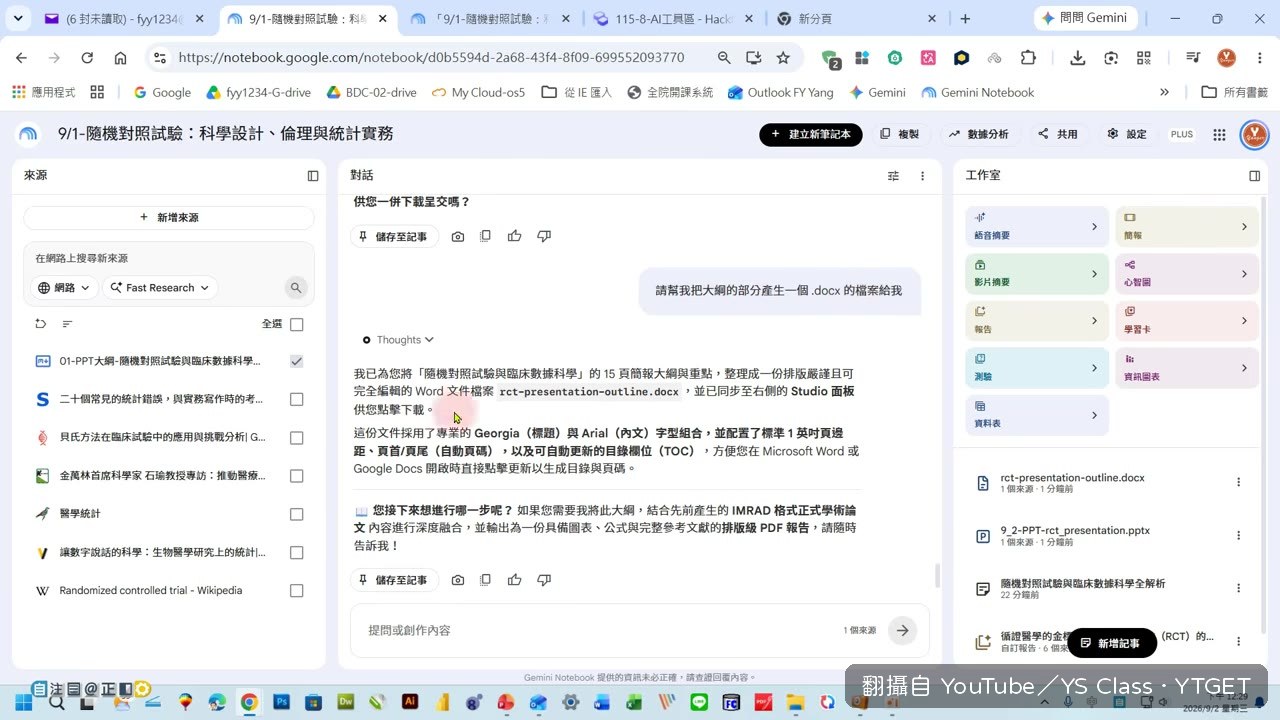Click the sort/filter icon above the source list
This screenshot has width=1280, height=720.
pos(67,324)
